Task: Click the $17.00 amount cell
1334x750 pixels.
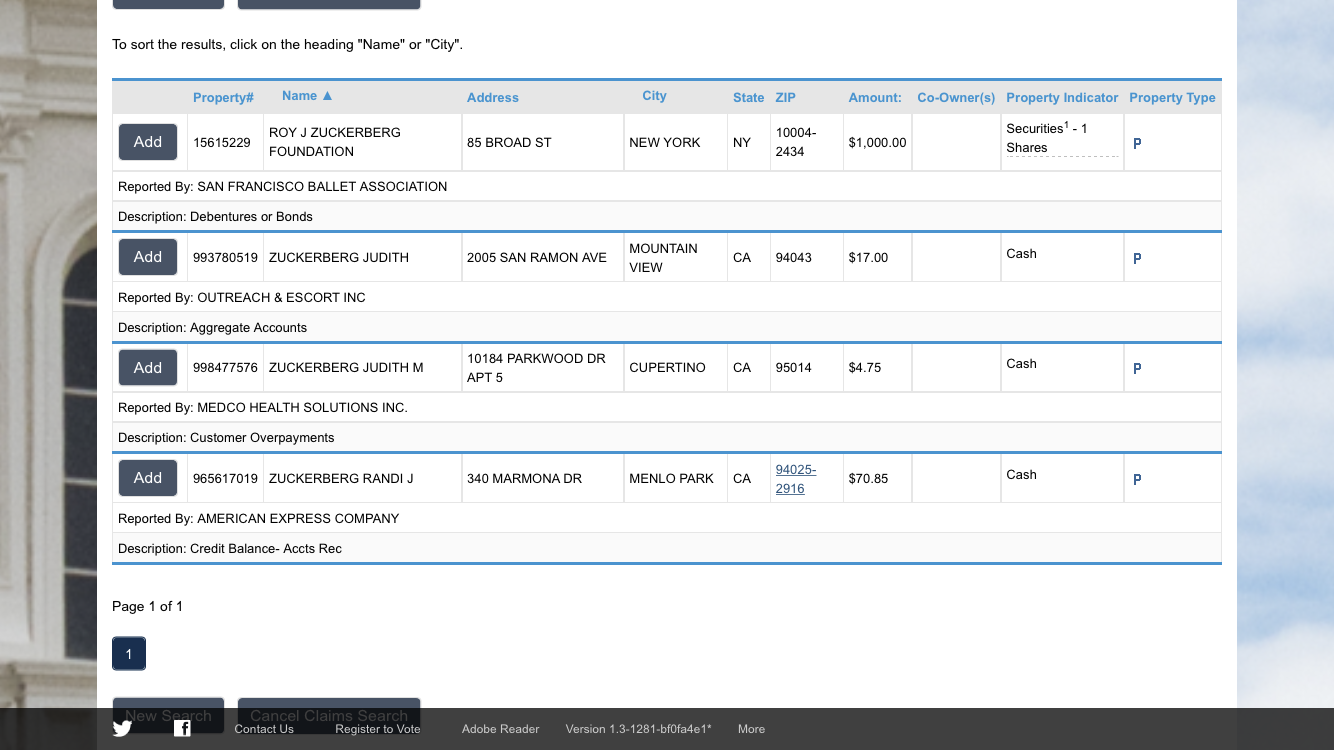Action: [877, 257]
